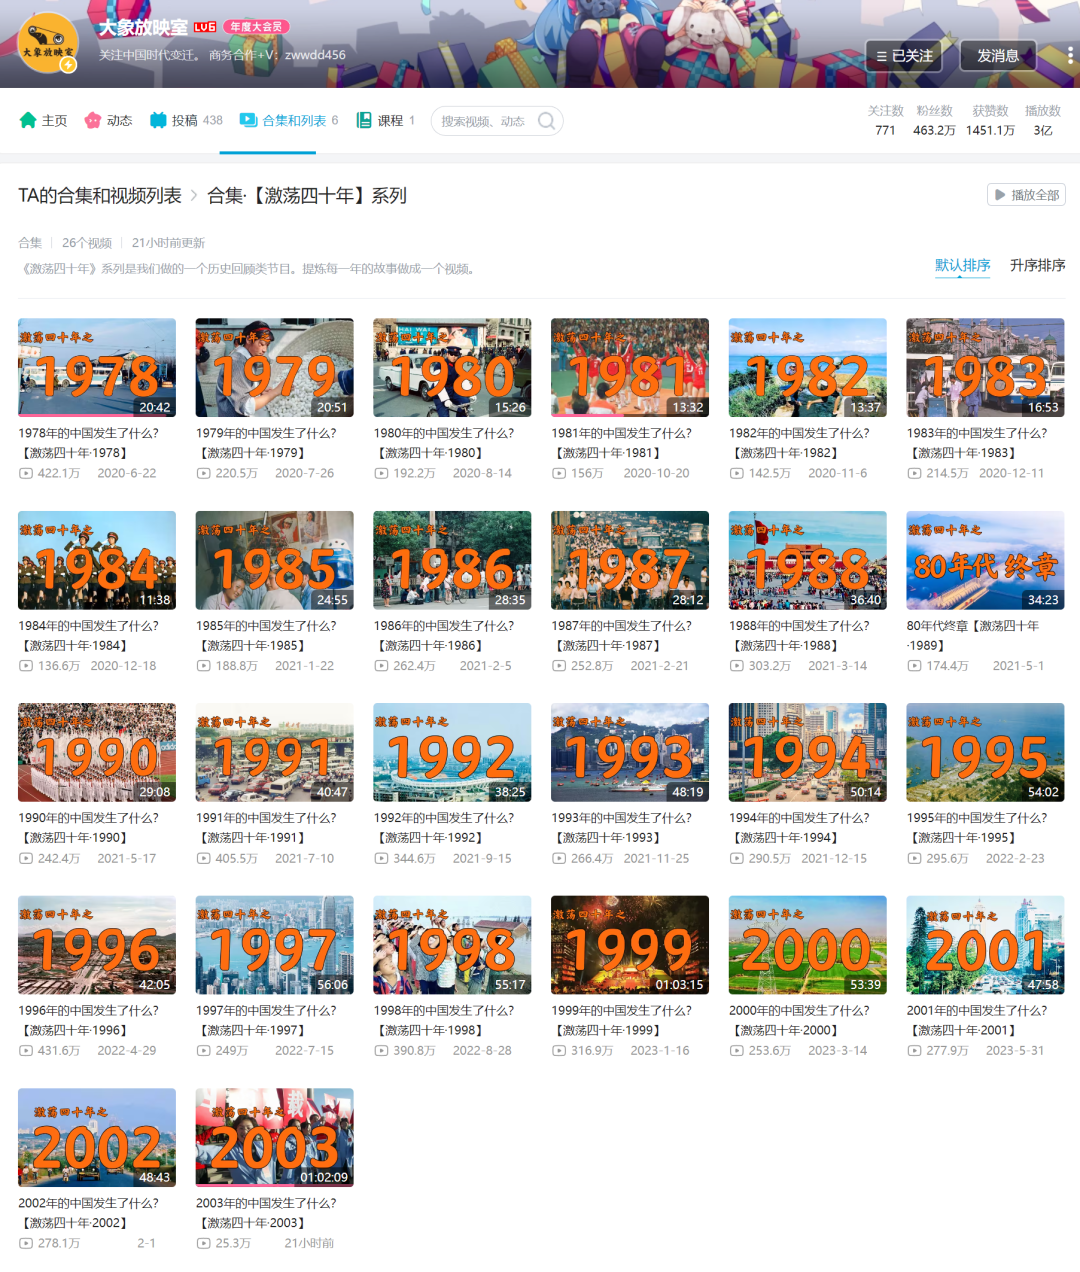Image resolution: width=1080 pixels, height=1272 pixels.
Task: Open the 1988 video thumbnail
Action: (x=808, y=560)
